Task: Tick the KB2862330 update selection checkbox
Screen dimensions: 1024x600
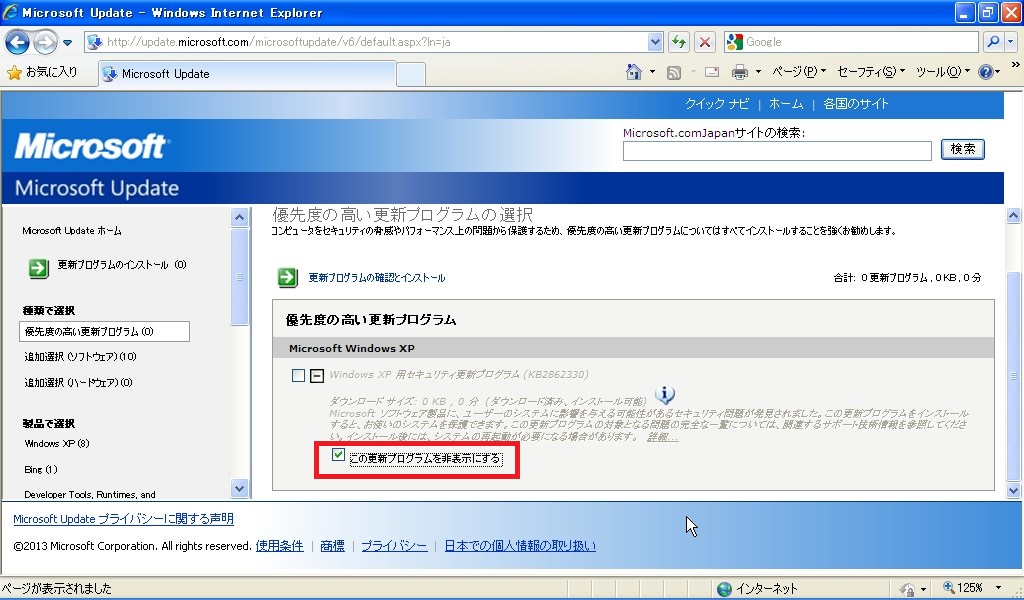Action: coord(298,376)
